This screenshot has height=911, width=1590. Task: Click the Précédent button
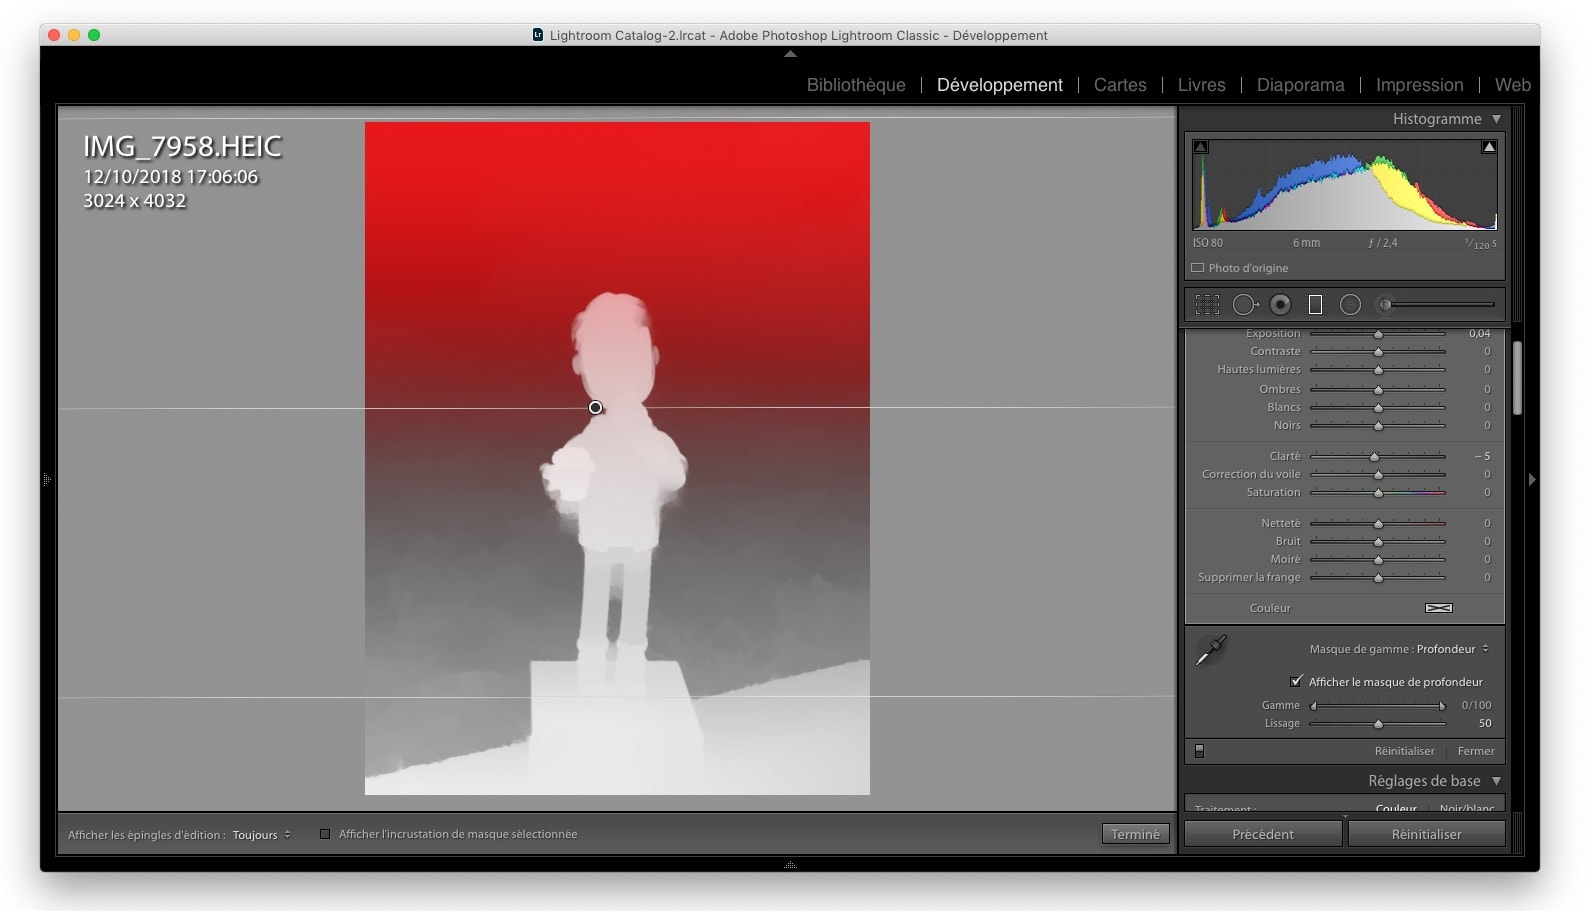1263,834
